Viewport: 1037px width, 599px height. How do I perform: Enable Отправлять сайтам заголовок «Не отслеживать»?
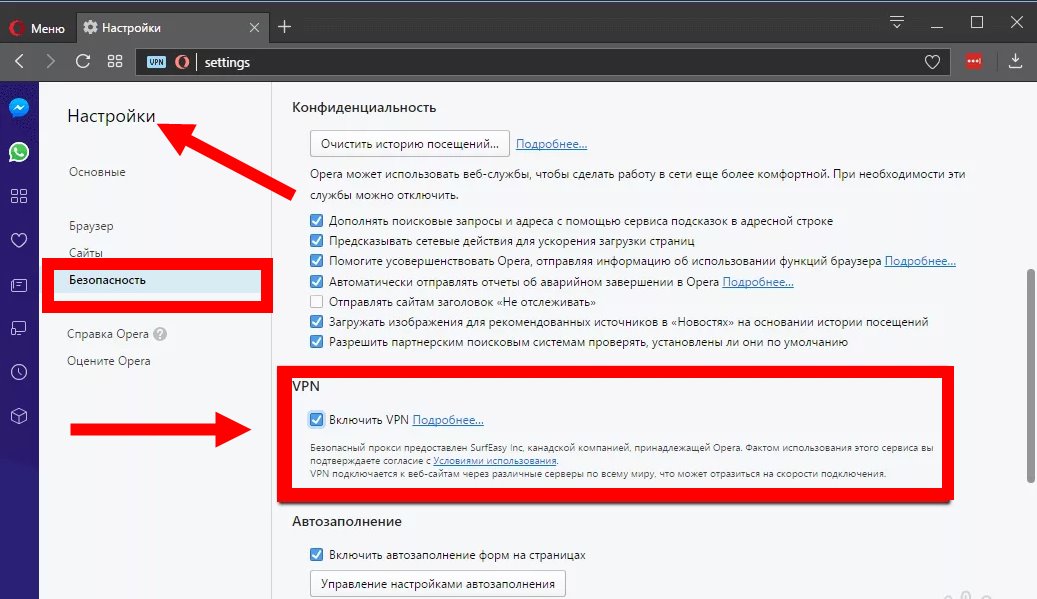[317, 301]
